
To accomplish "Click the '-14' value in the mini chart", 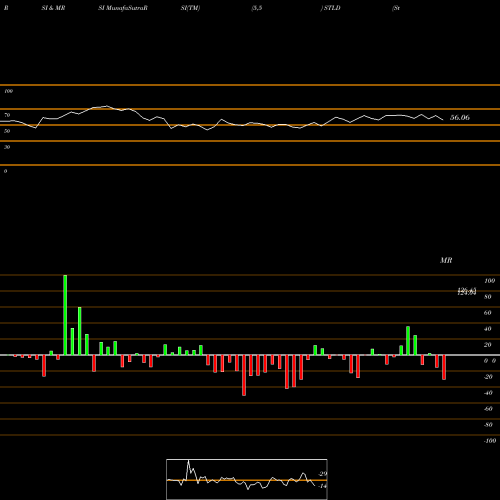I will (x=322, y=486).
